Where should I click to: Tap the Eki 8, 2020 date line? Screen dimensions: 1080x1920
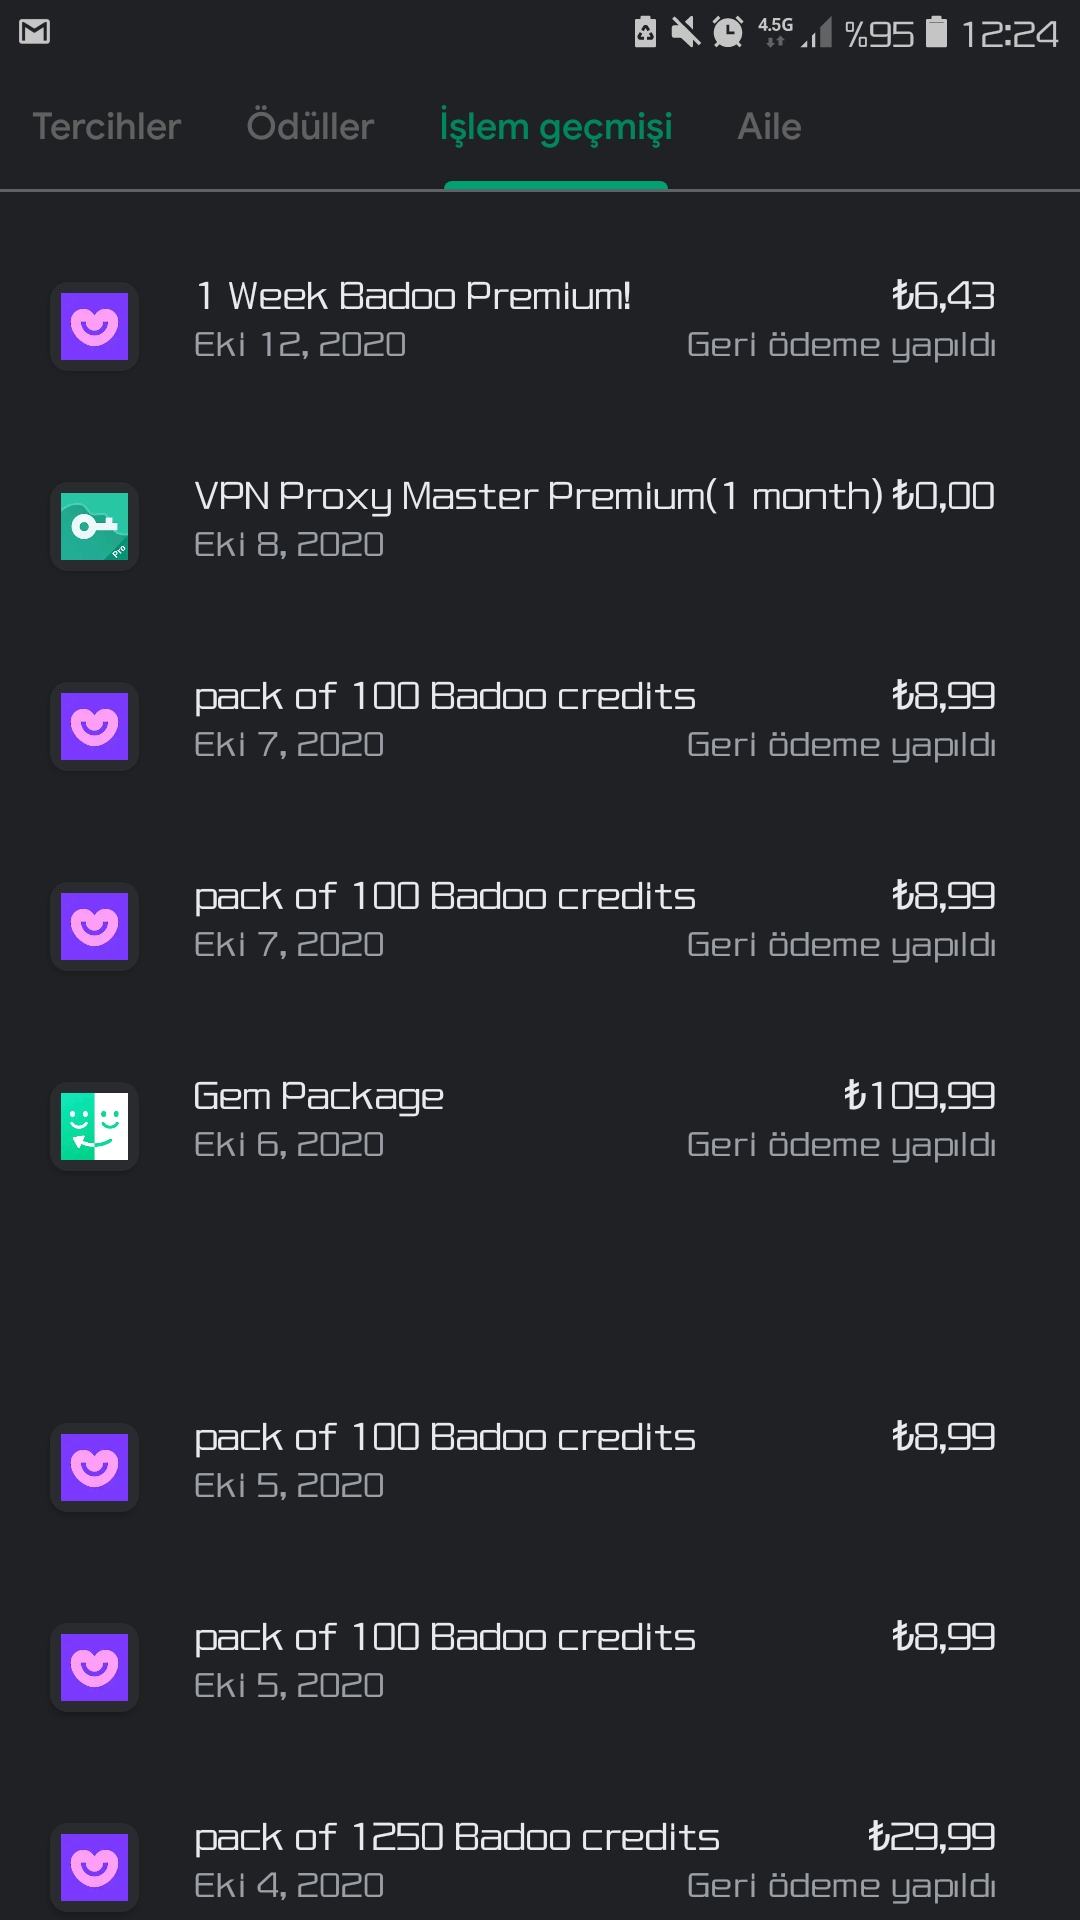point(289,545)
